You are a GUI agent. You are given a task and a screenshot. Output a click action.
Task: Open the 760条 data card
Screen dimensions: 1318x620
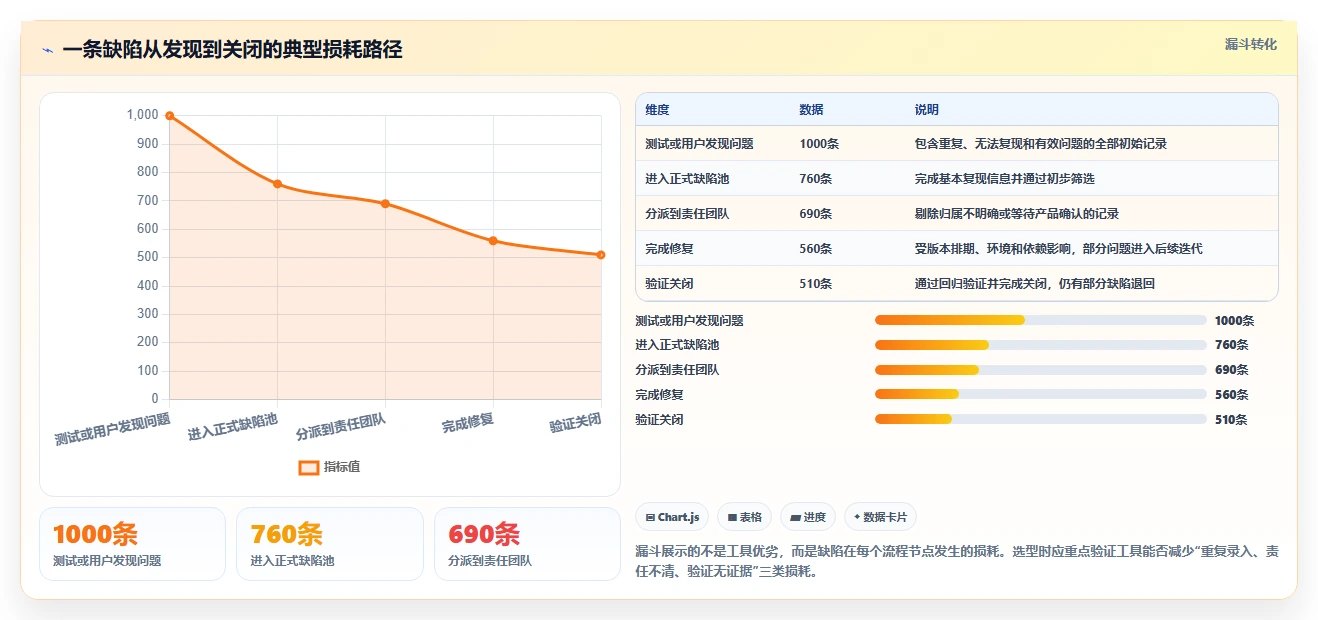[x=329, y=544]
